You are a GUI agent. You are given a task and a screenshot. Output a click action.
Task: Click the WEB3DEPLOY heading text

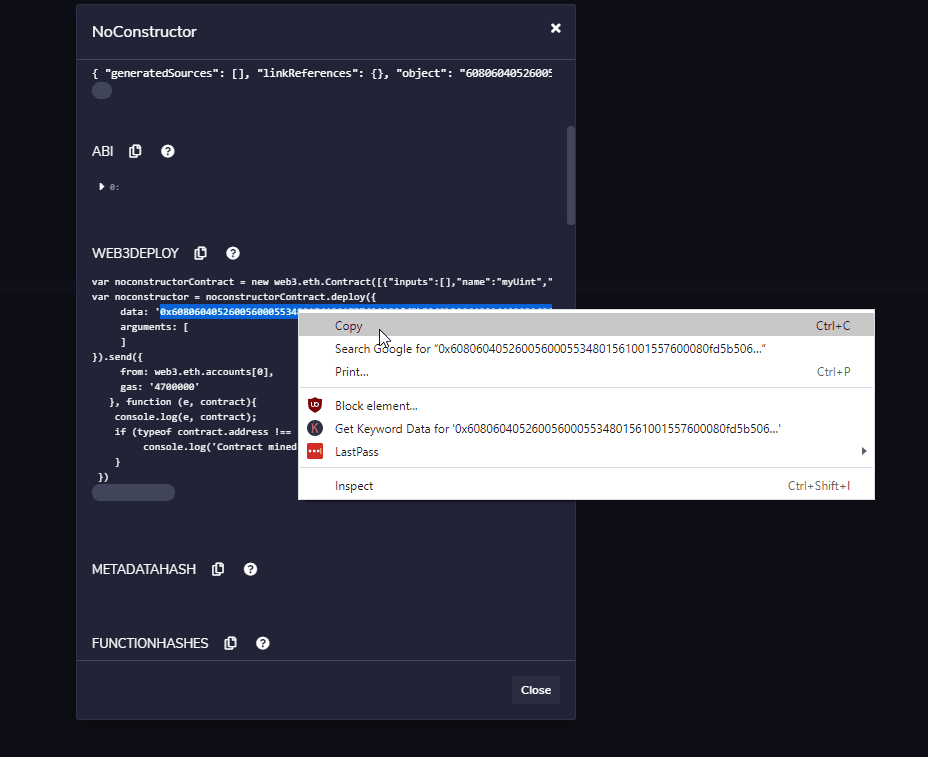pos(135,253)
